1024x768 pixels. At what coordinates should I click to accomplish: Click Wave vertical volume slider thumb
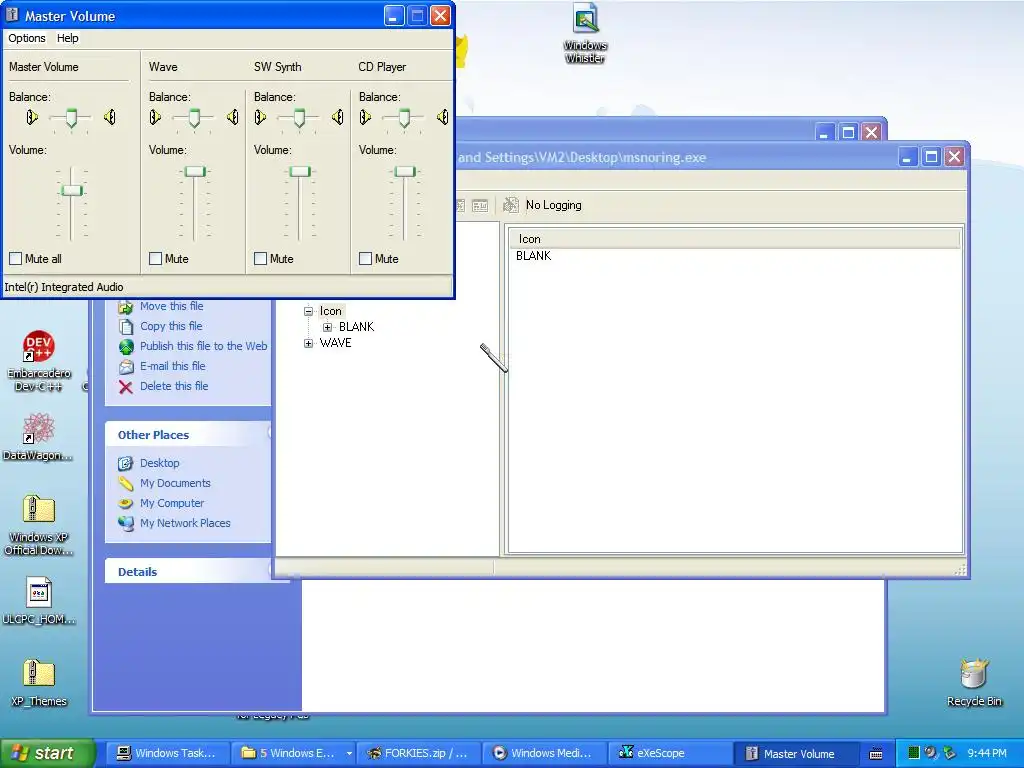click(x=195, y=172)
